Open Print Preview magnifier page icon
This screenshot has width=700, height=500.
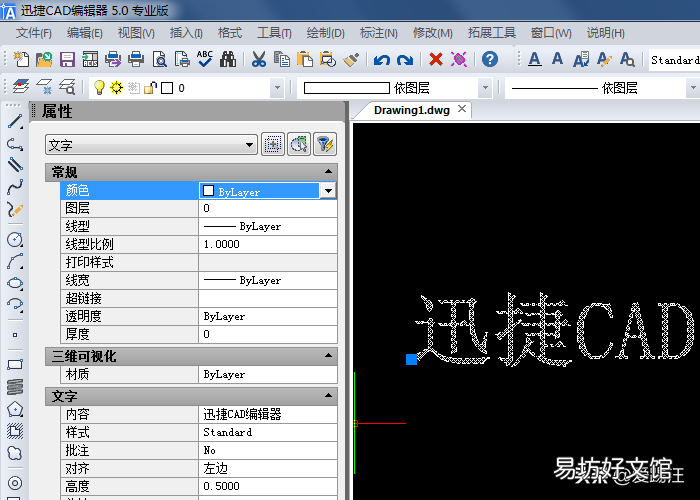pyautogui.click(x=159, y=59)
